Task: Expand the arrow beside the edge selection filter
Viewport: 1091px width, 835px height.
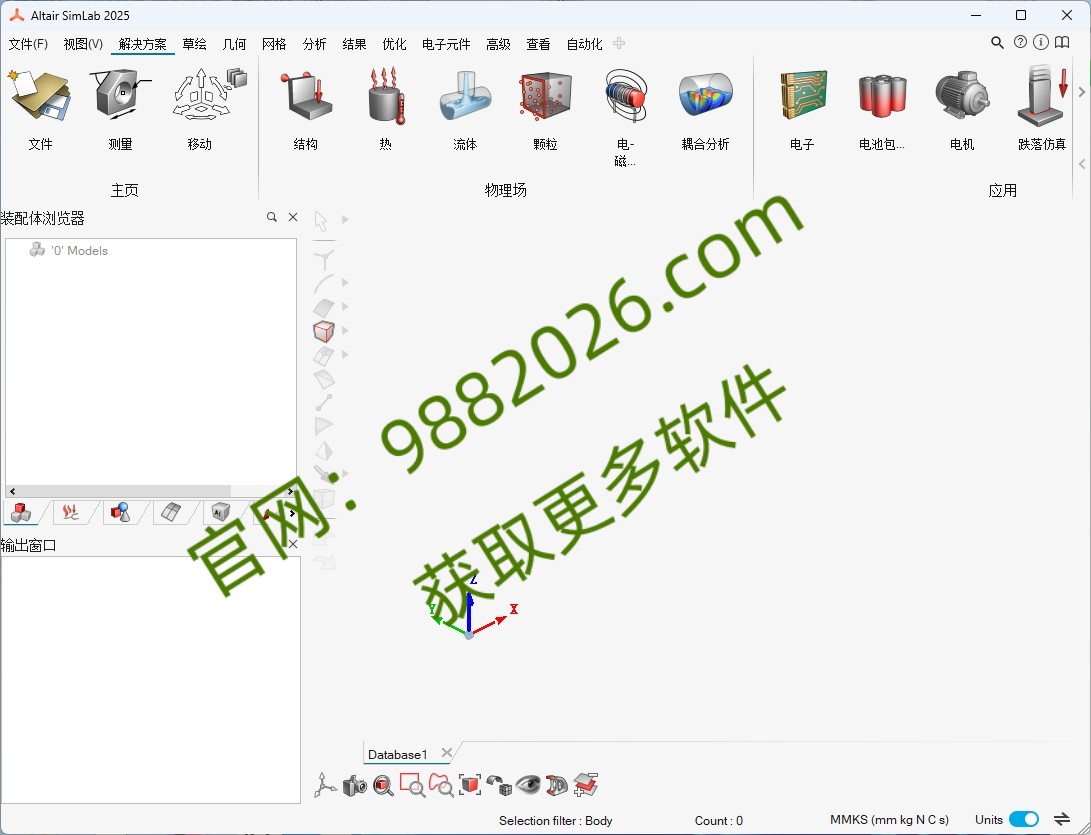Action: (345, 283)
